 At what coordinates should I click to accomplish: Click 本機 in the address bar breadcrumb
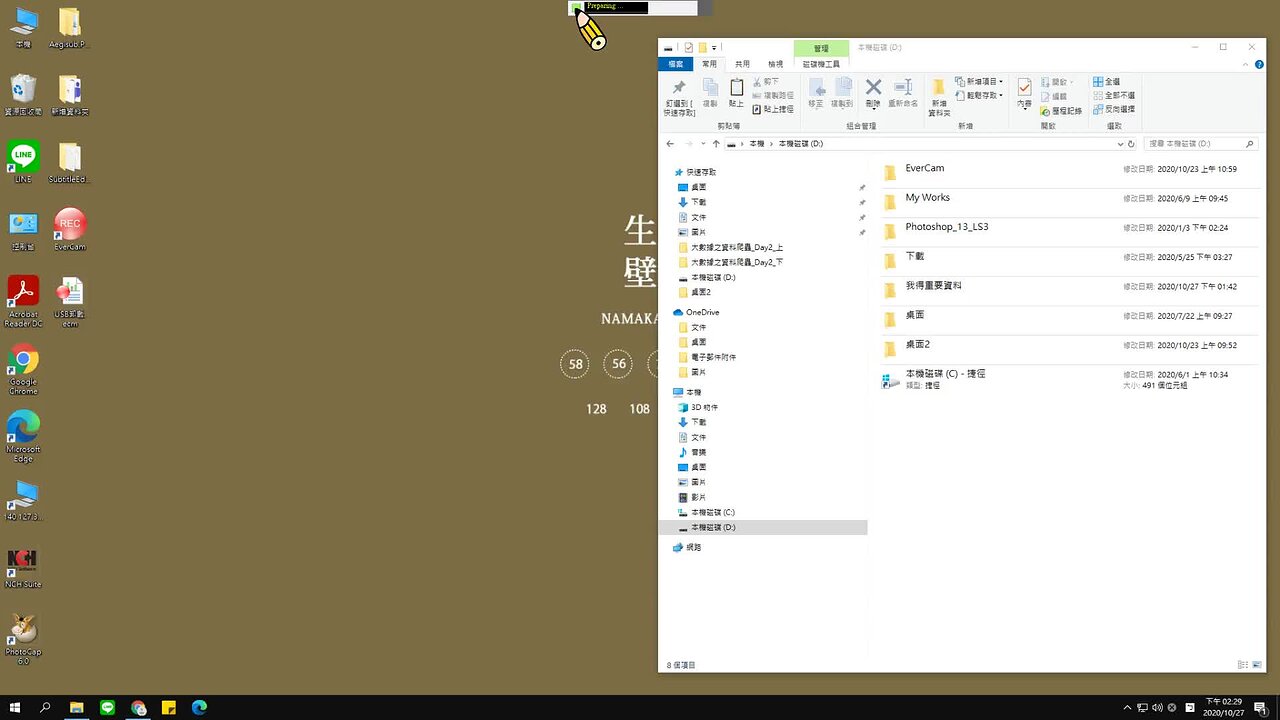click(757, 144)
